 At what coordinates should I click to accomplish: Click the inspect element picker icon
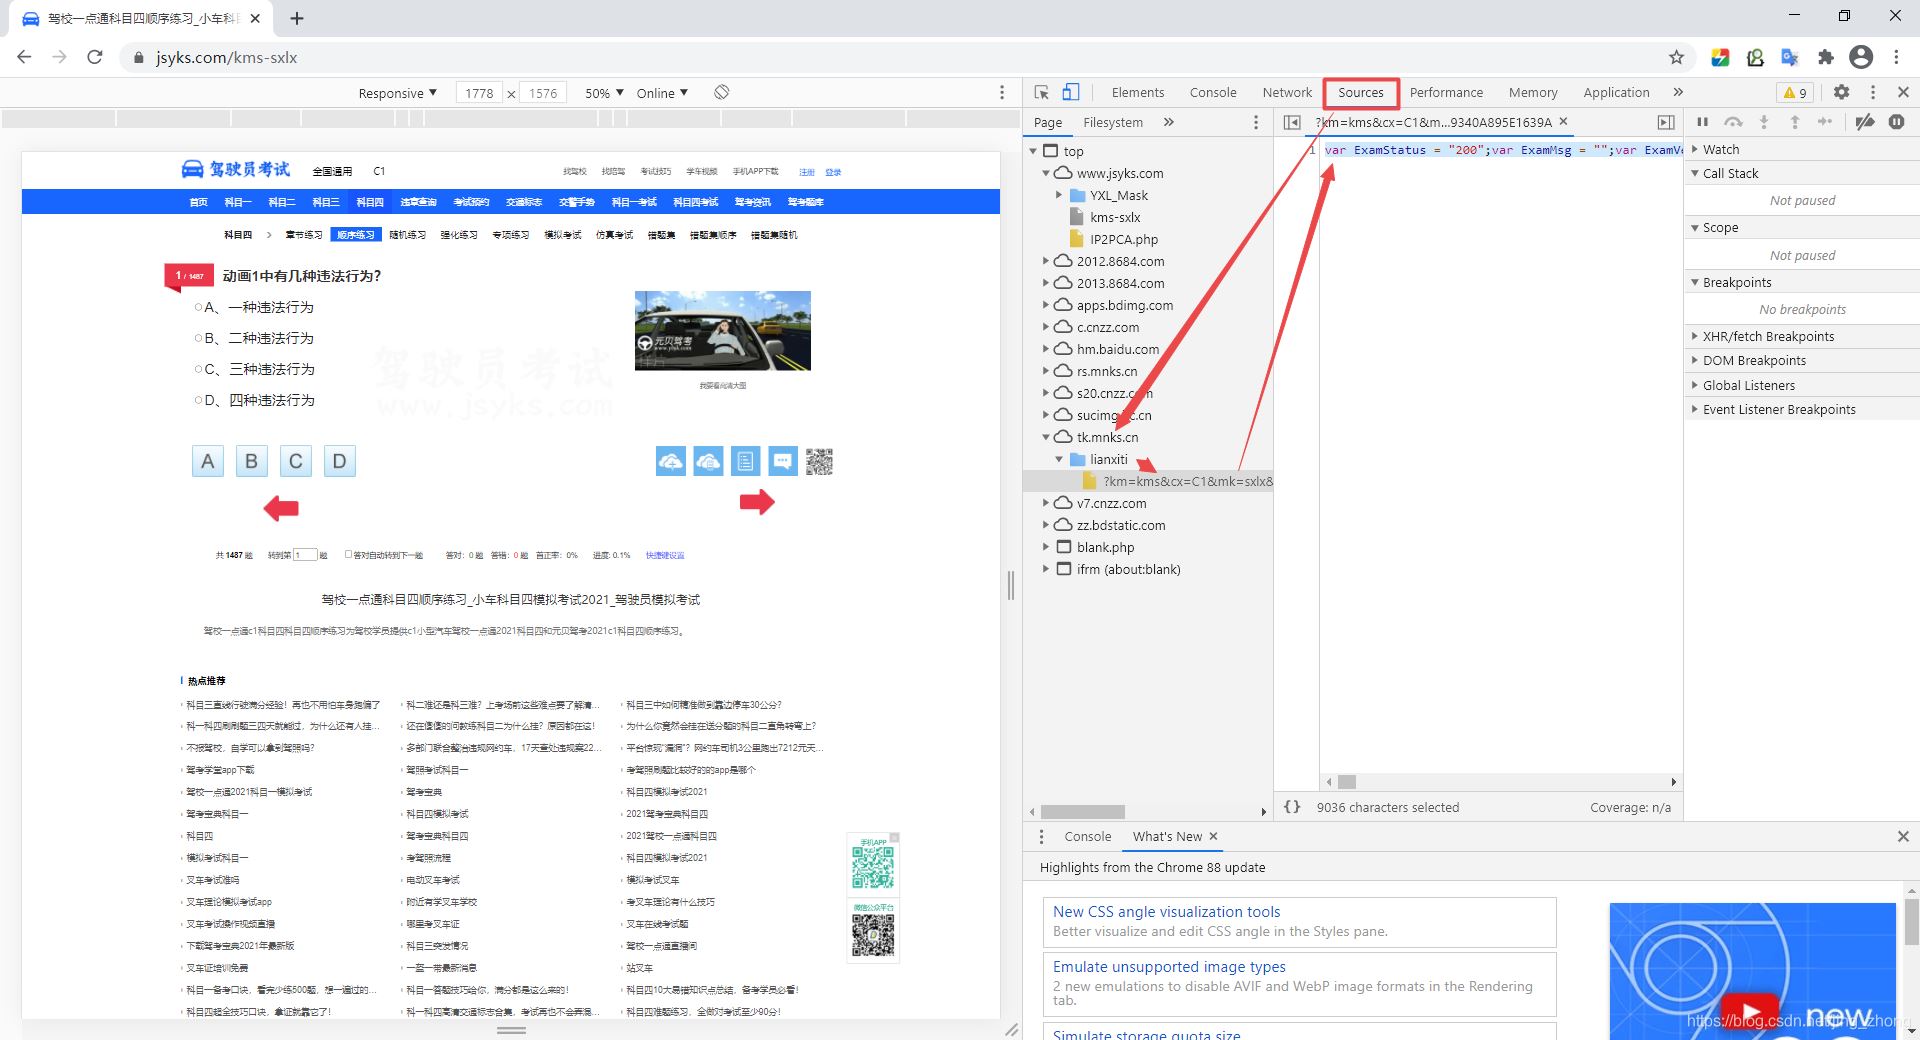click(1042, 92)
